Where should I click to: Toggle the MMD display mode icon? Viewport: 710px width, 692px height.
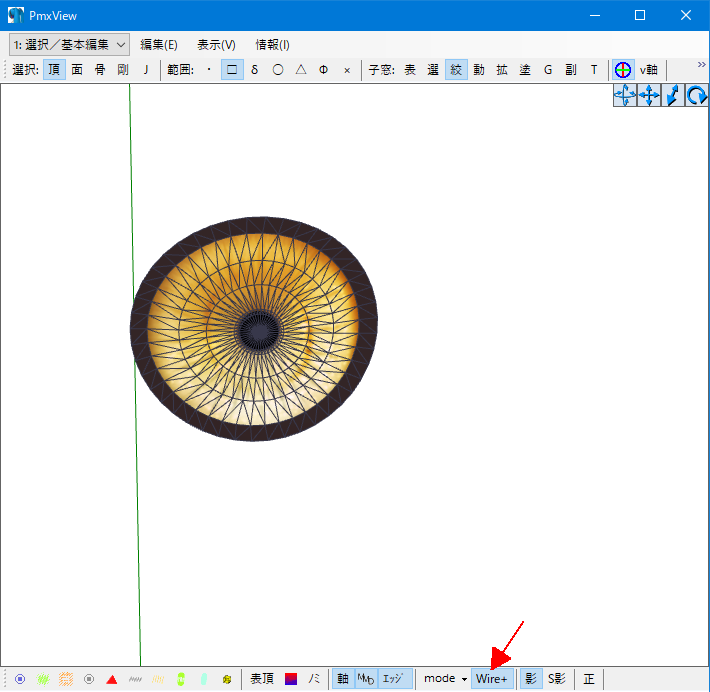[366, 679]
